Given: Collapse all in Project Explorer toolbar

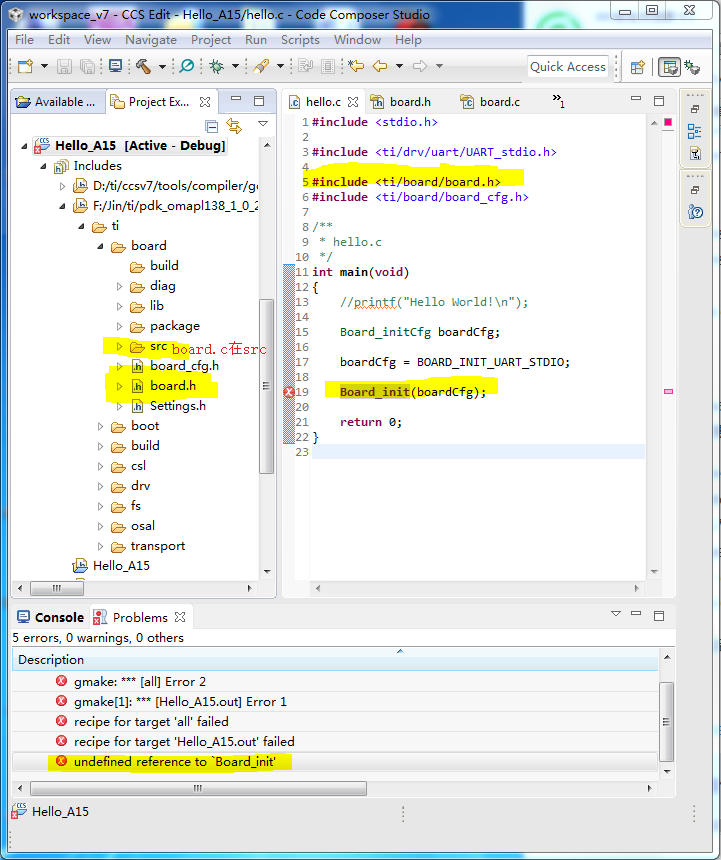Looking at the screenshot, I should point(211,126).
